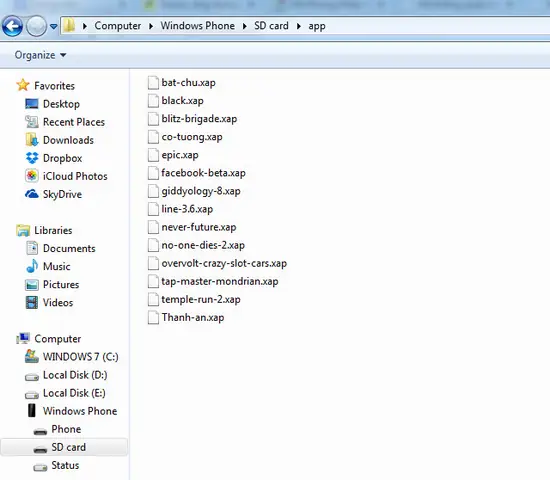This screenshot has height=480, width=550.
Task: Click the Computer icon in sidebar
Action: coord(23,338)
